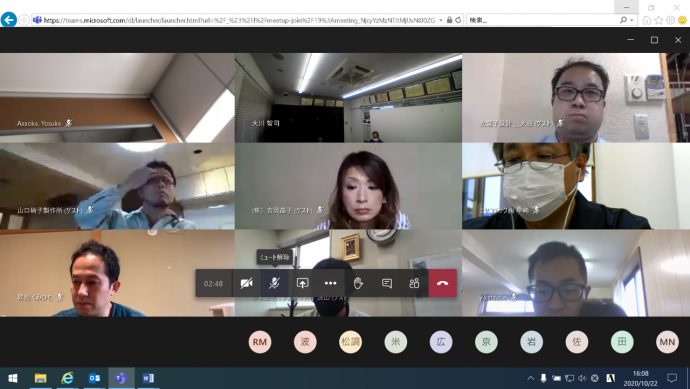Click the browser search input field
This screenshot has height=389, width=690.
click(543, 20)
